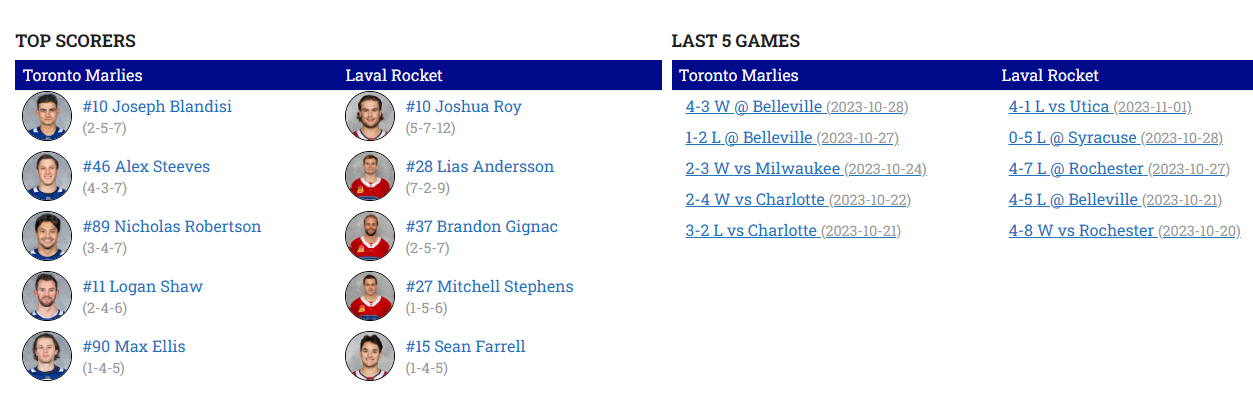This screenshot has height=393, width=1253.
Task: Open #28 Lias Andersson profile link
Action: (480, 167)
